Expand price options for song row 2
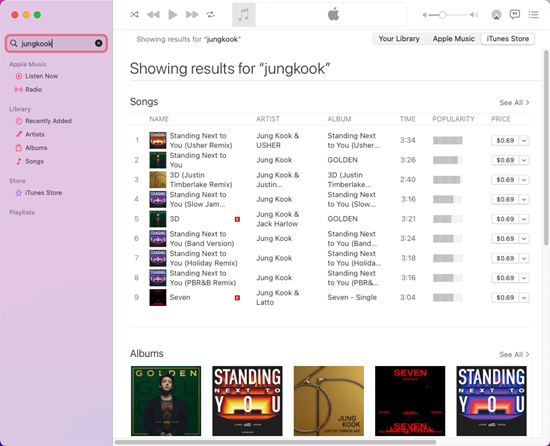Viewport: 550px width, 446px height. click(x=524, y=160)
